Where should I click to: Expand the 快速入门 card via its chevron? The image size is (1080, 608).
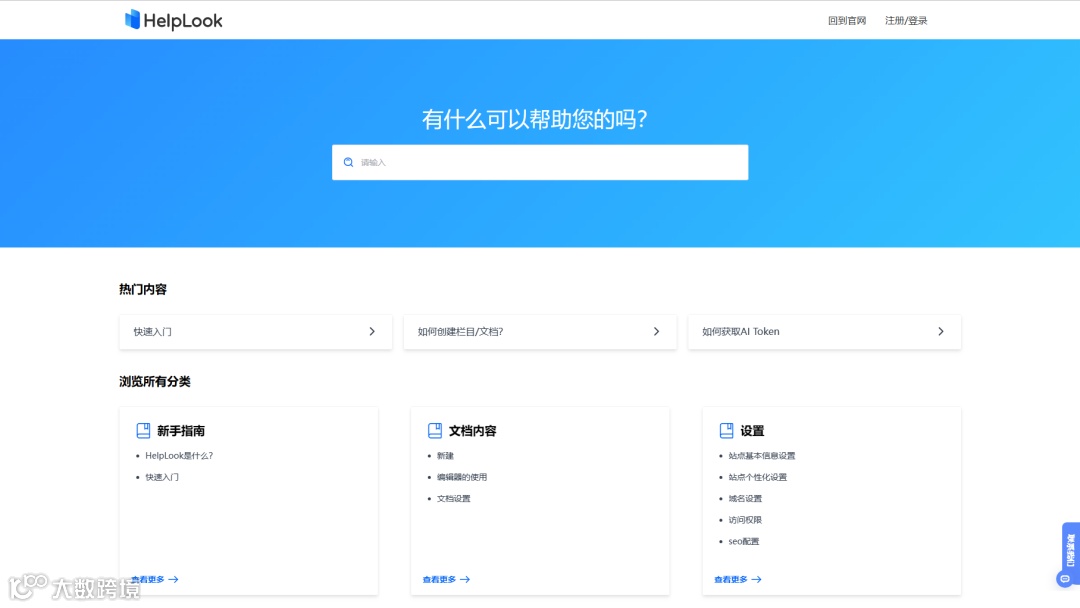[x=371, y=331]
